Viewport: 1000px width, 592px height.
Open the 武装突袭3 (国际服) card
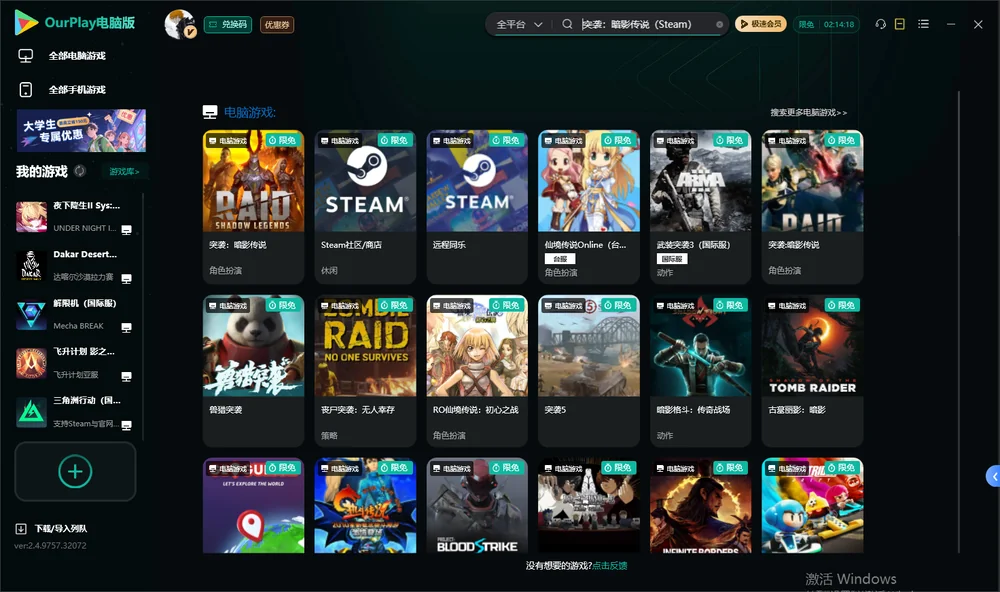[x=700, y=207]
